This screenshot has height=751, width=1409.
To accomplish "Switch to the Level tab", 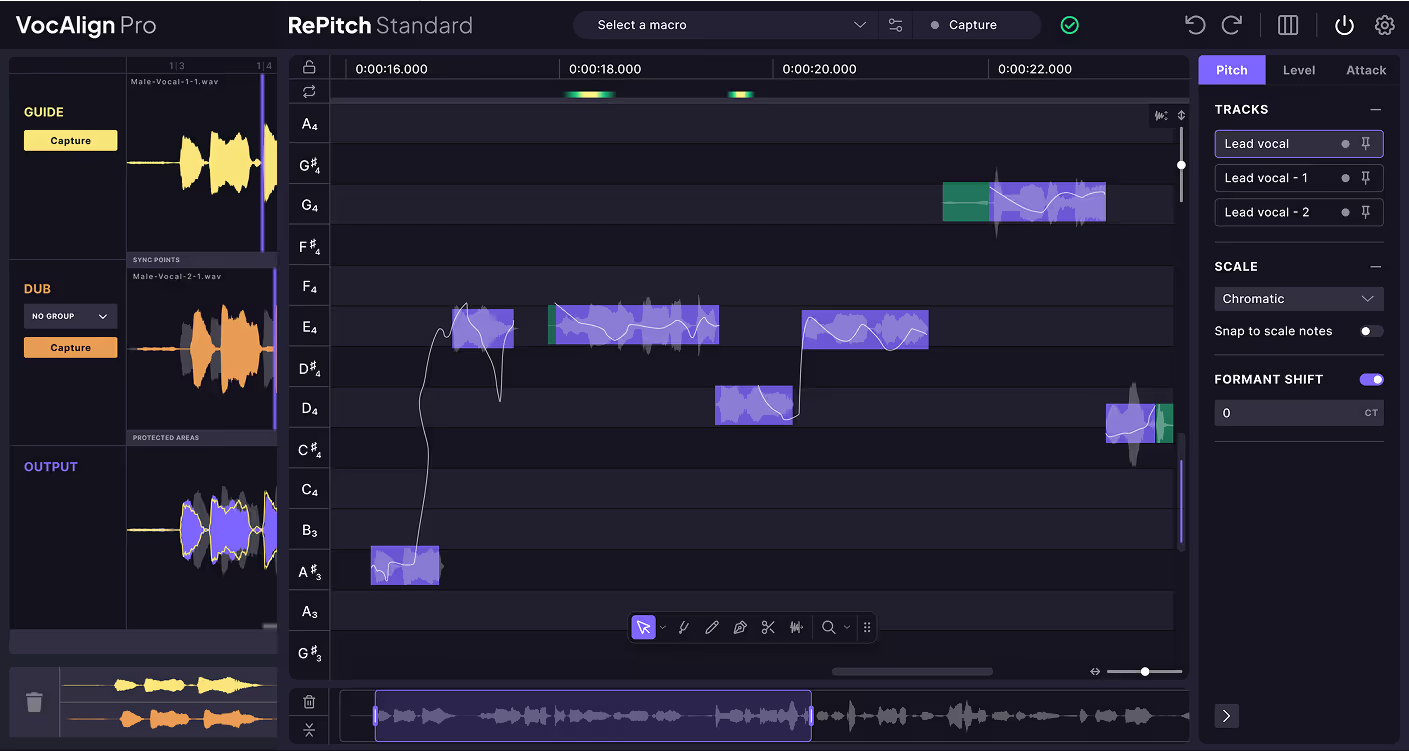I will pos(1299,70).
